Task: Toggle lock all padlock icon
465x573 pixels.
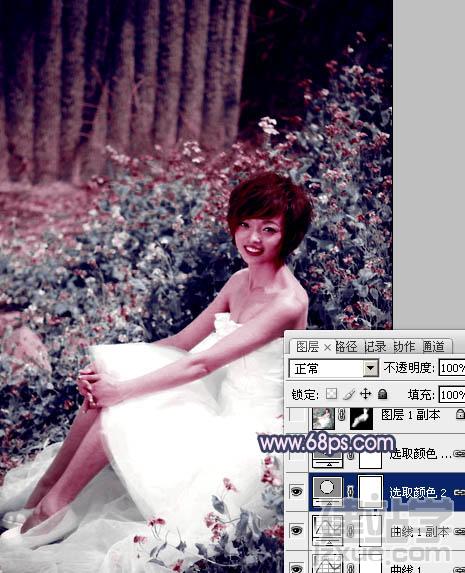Action: [x=382, y=394]
